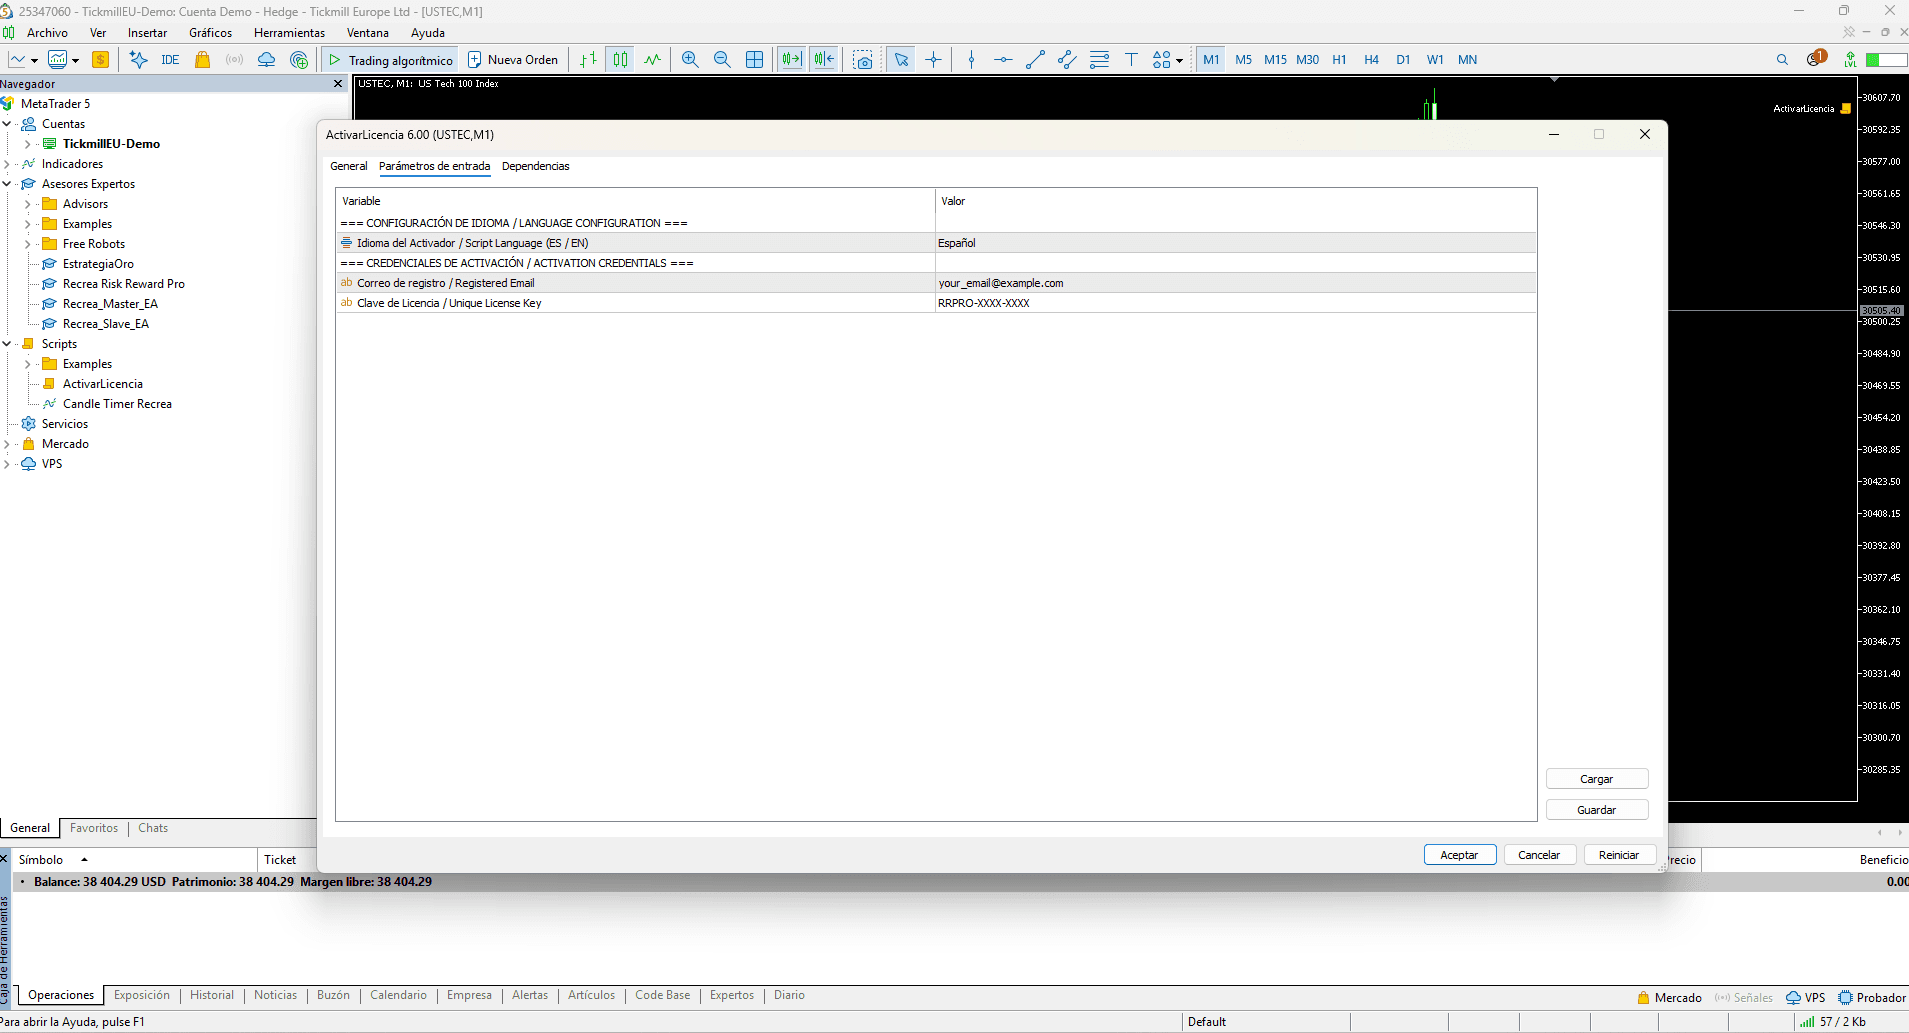Open the Market shopping bag icon
1909x1033 pixels.
point(203,60)
